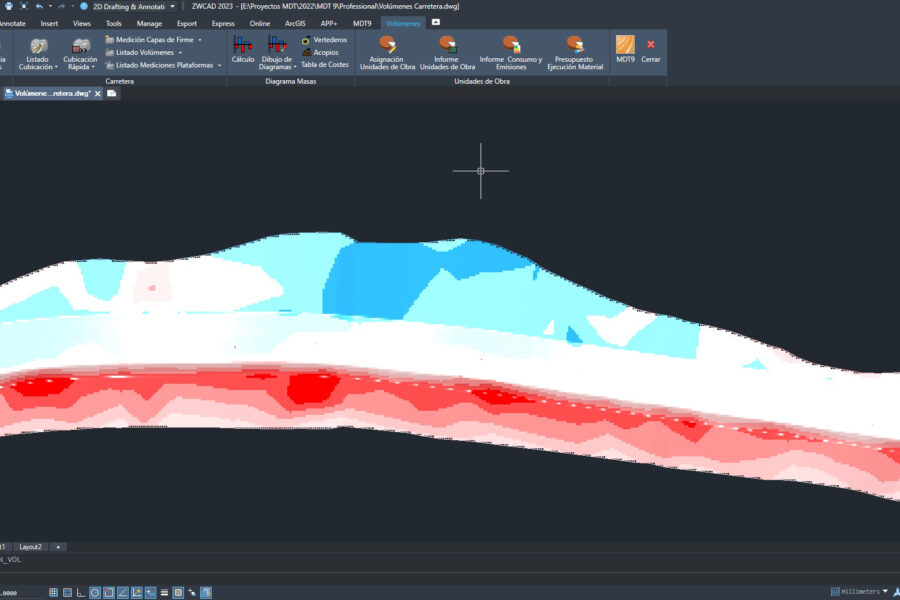The image size is (900, 600).
Task: Toggle transparency/model button in status bar
Action: [178, 593]
